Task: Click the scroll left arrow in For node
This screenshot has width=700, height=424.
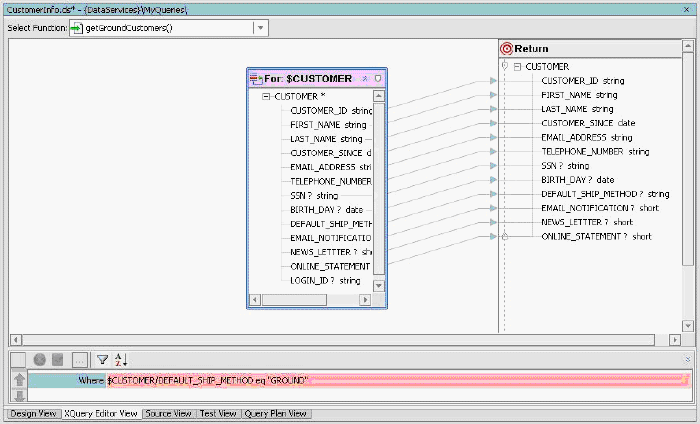Action: coord(254,300)
